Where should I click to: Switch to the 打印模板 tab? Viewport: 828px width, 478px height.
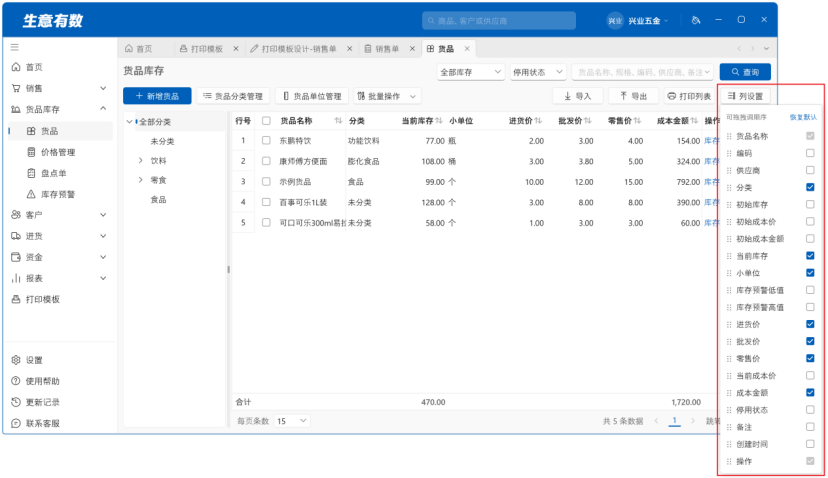(x=202, y=49)
